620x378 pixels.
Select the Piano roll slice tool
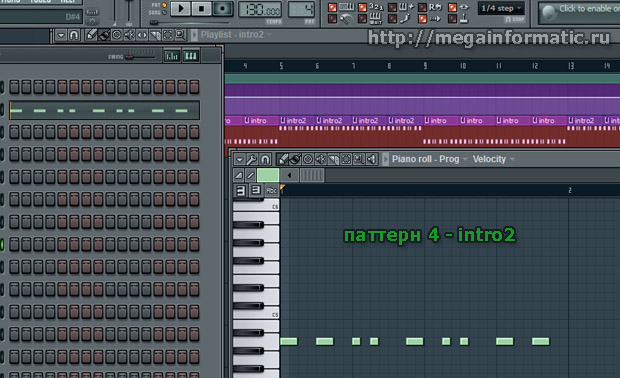(333, 159)
